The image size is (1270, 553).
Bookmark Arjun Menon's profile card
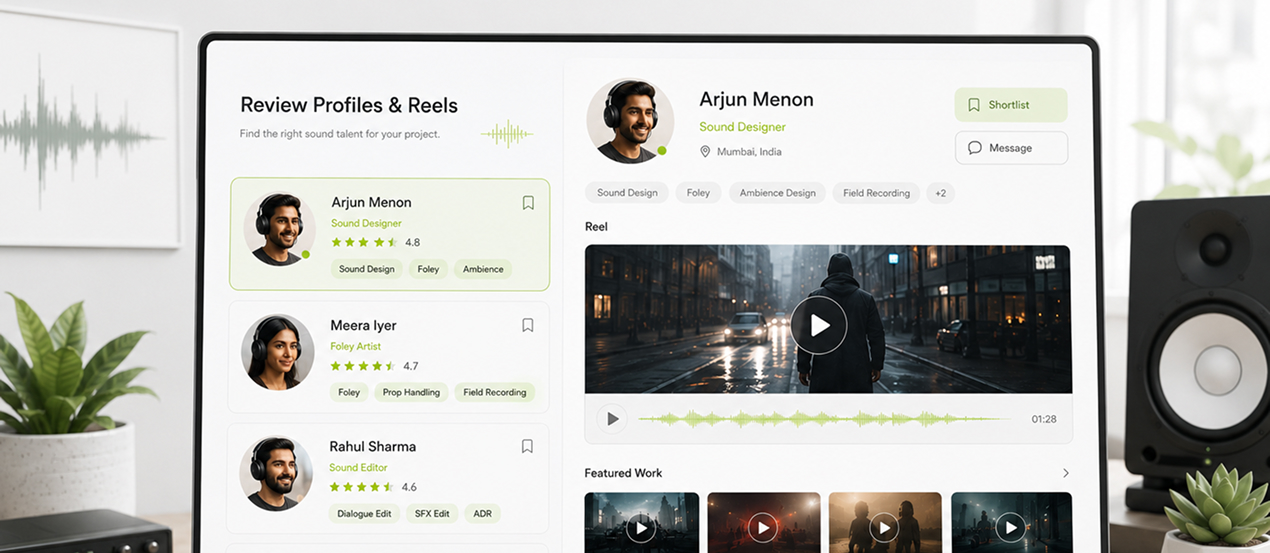coord(528,203)
